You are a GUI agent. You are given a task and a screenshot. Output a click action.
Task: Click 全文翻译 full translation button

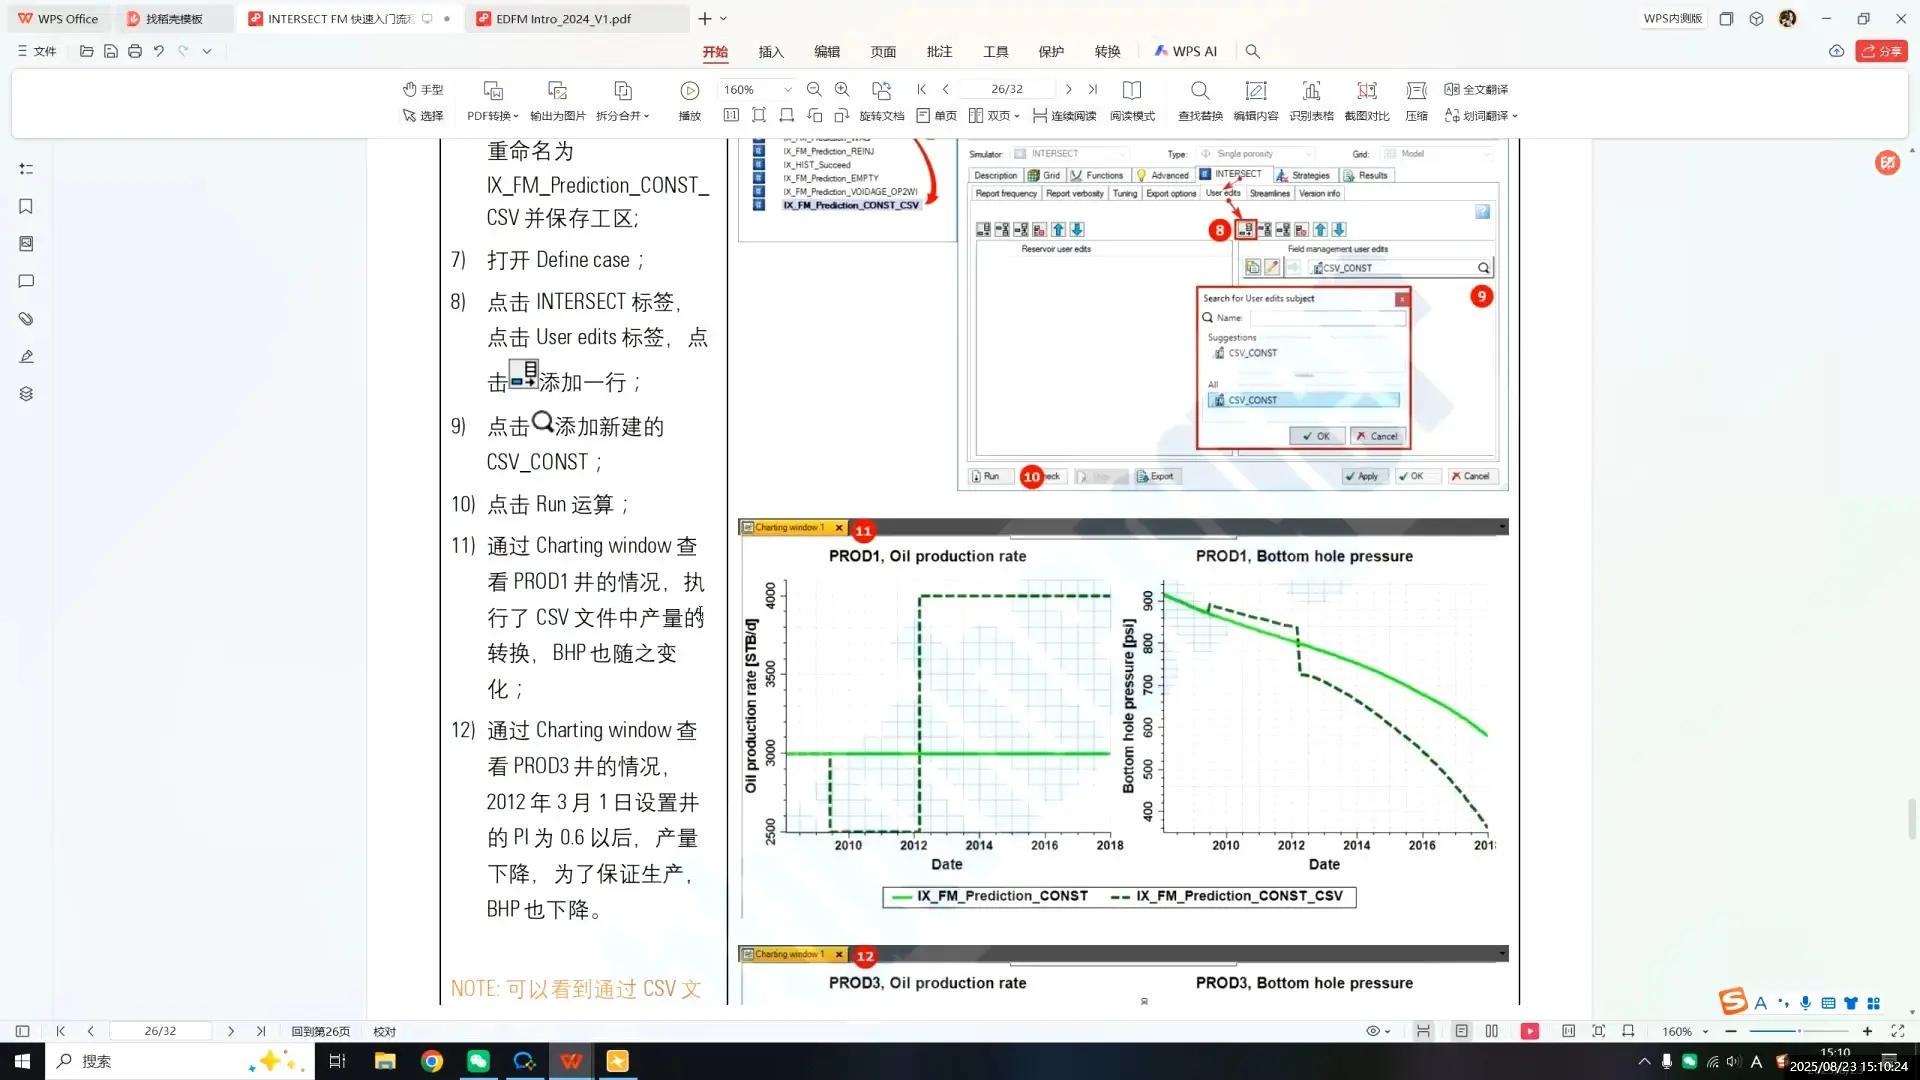pos(1476,89)
